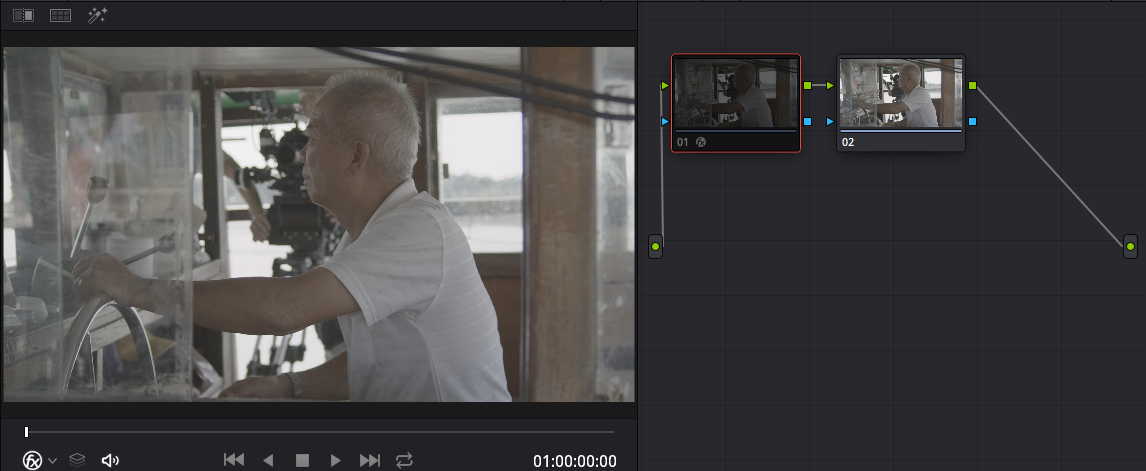Toggle the highlight magic wand tool
This screenshot has width=1146, height=471.
click(x=97, y=15)
